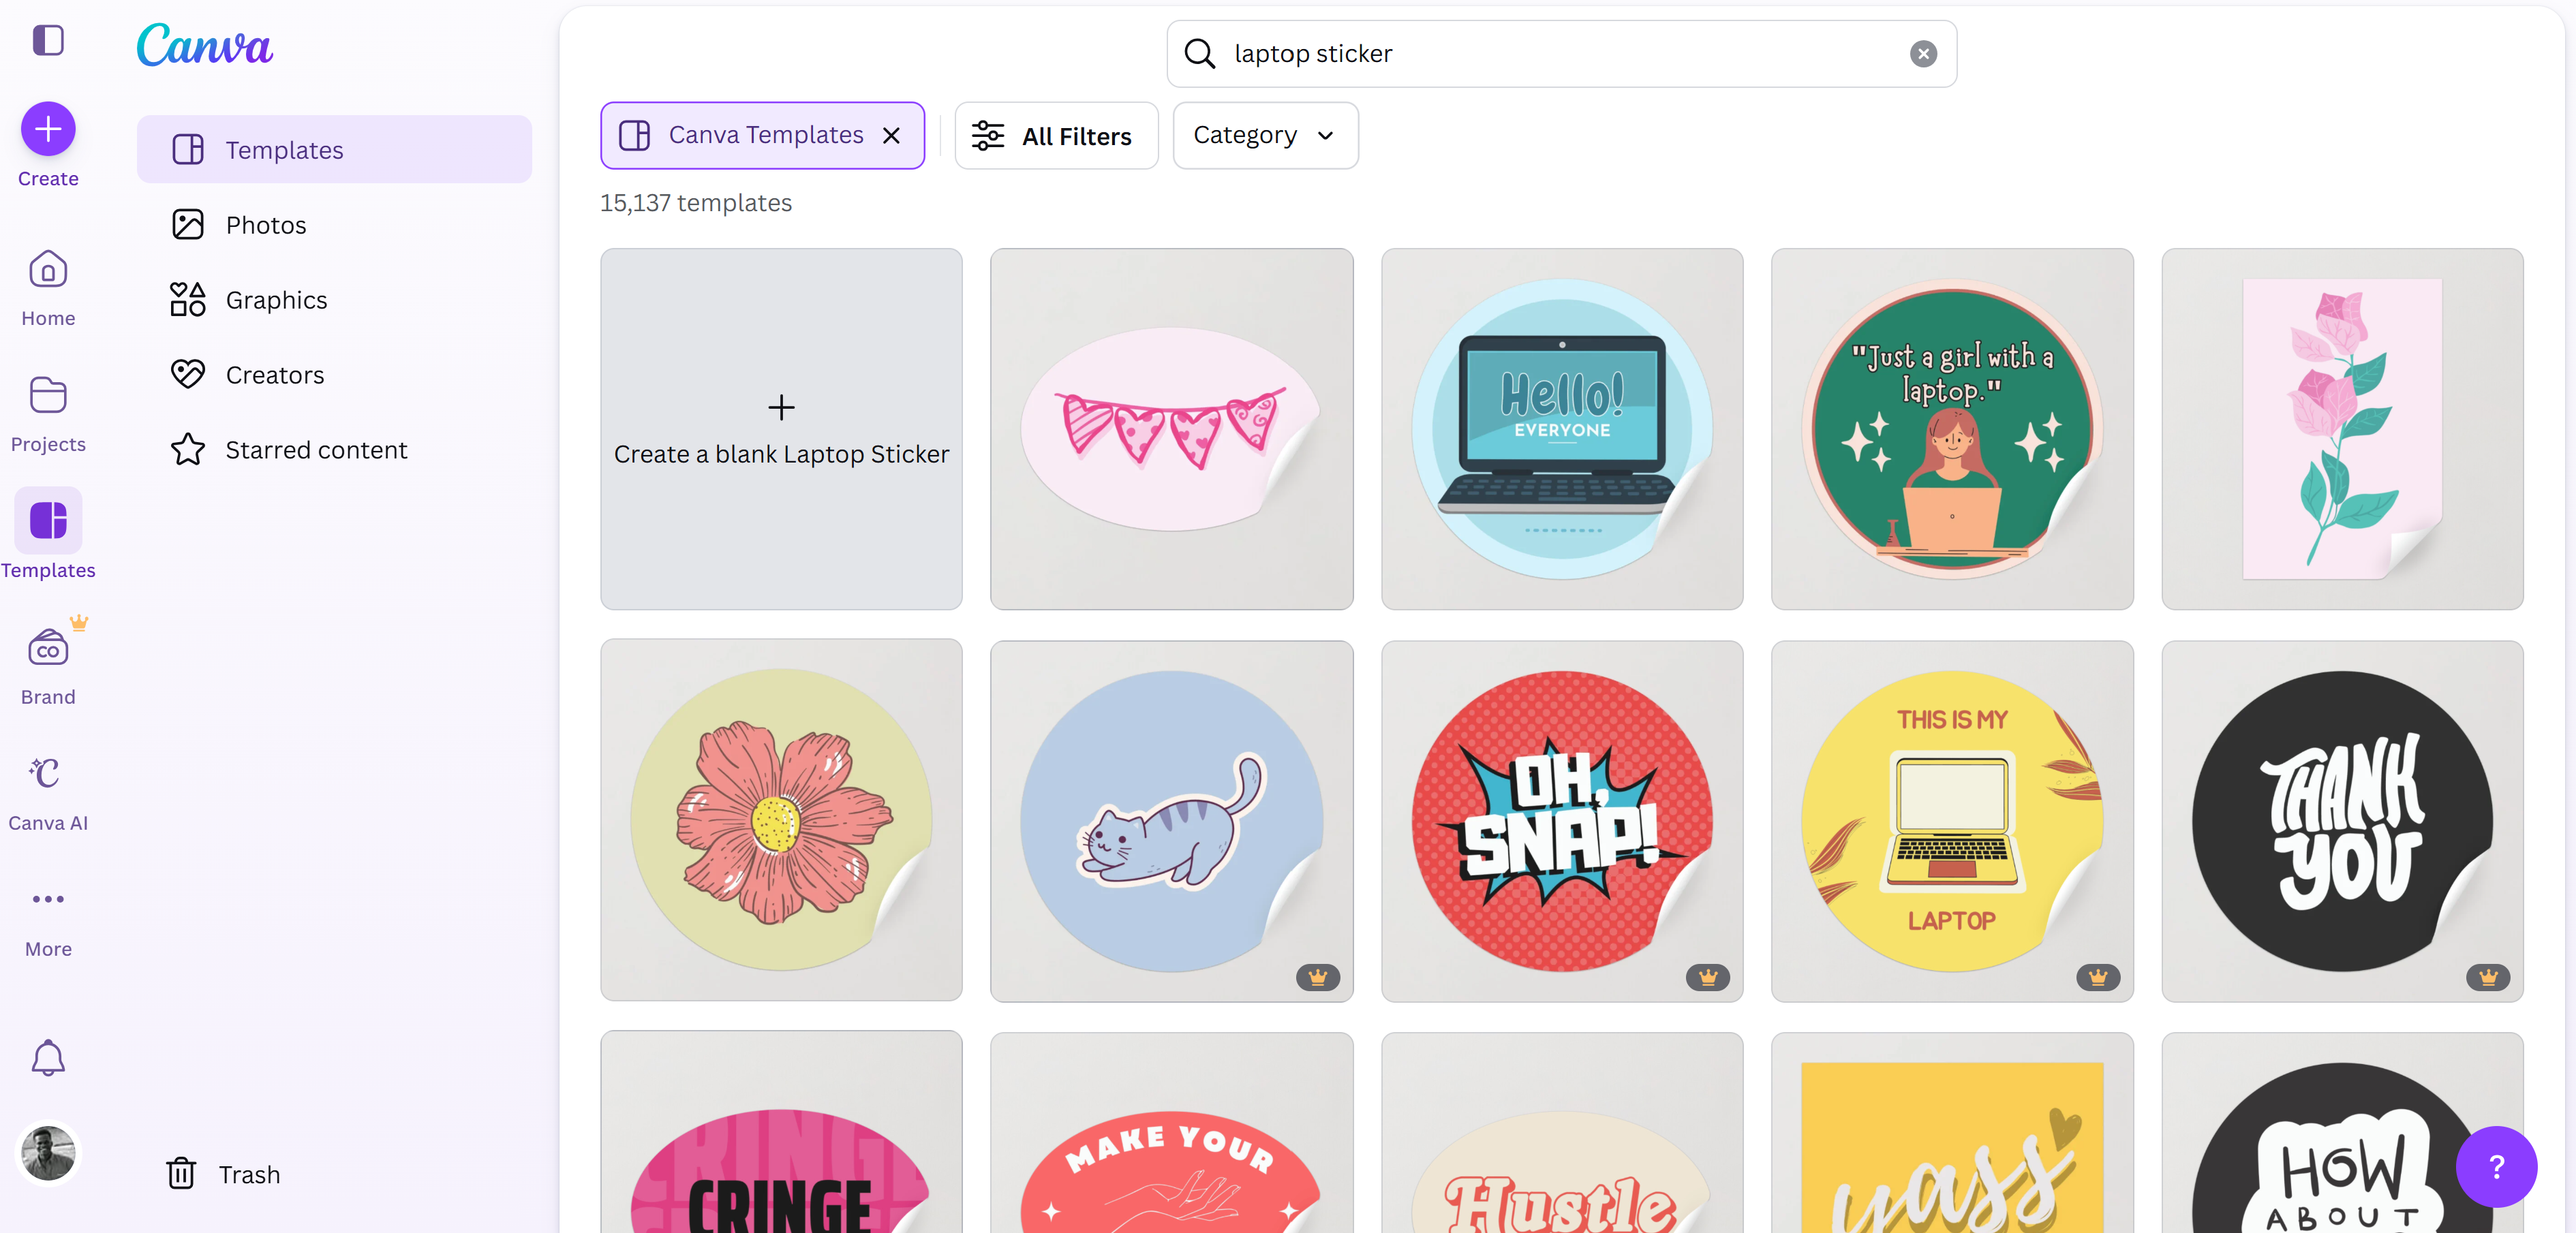Image resolution: width=2576 pixels, height=1233 pixels.
Task: Open the Cringe pink sticker template
Action: [781, 1132]
